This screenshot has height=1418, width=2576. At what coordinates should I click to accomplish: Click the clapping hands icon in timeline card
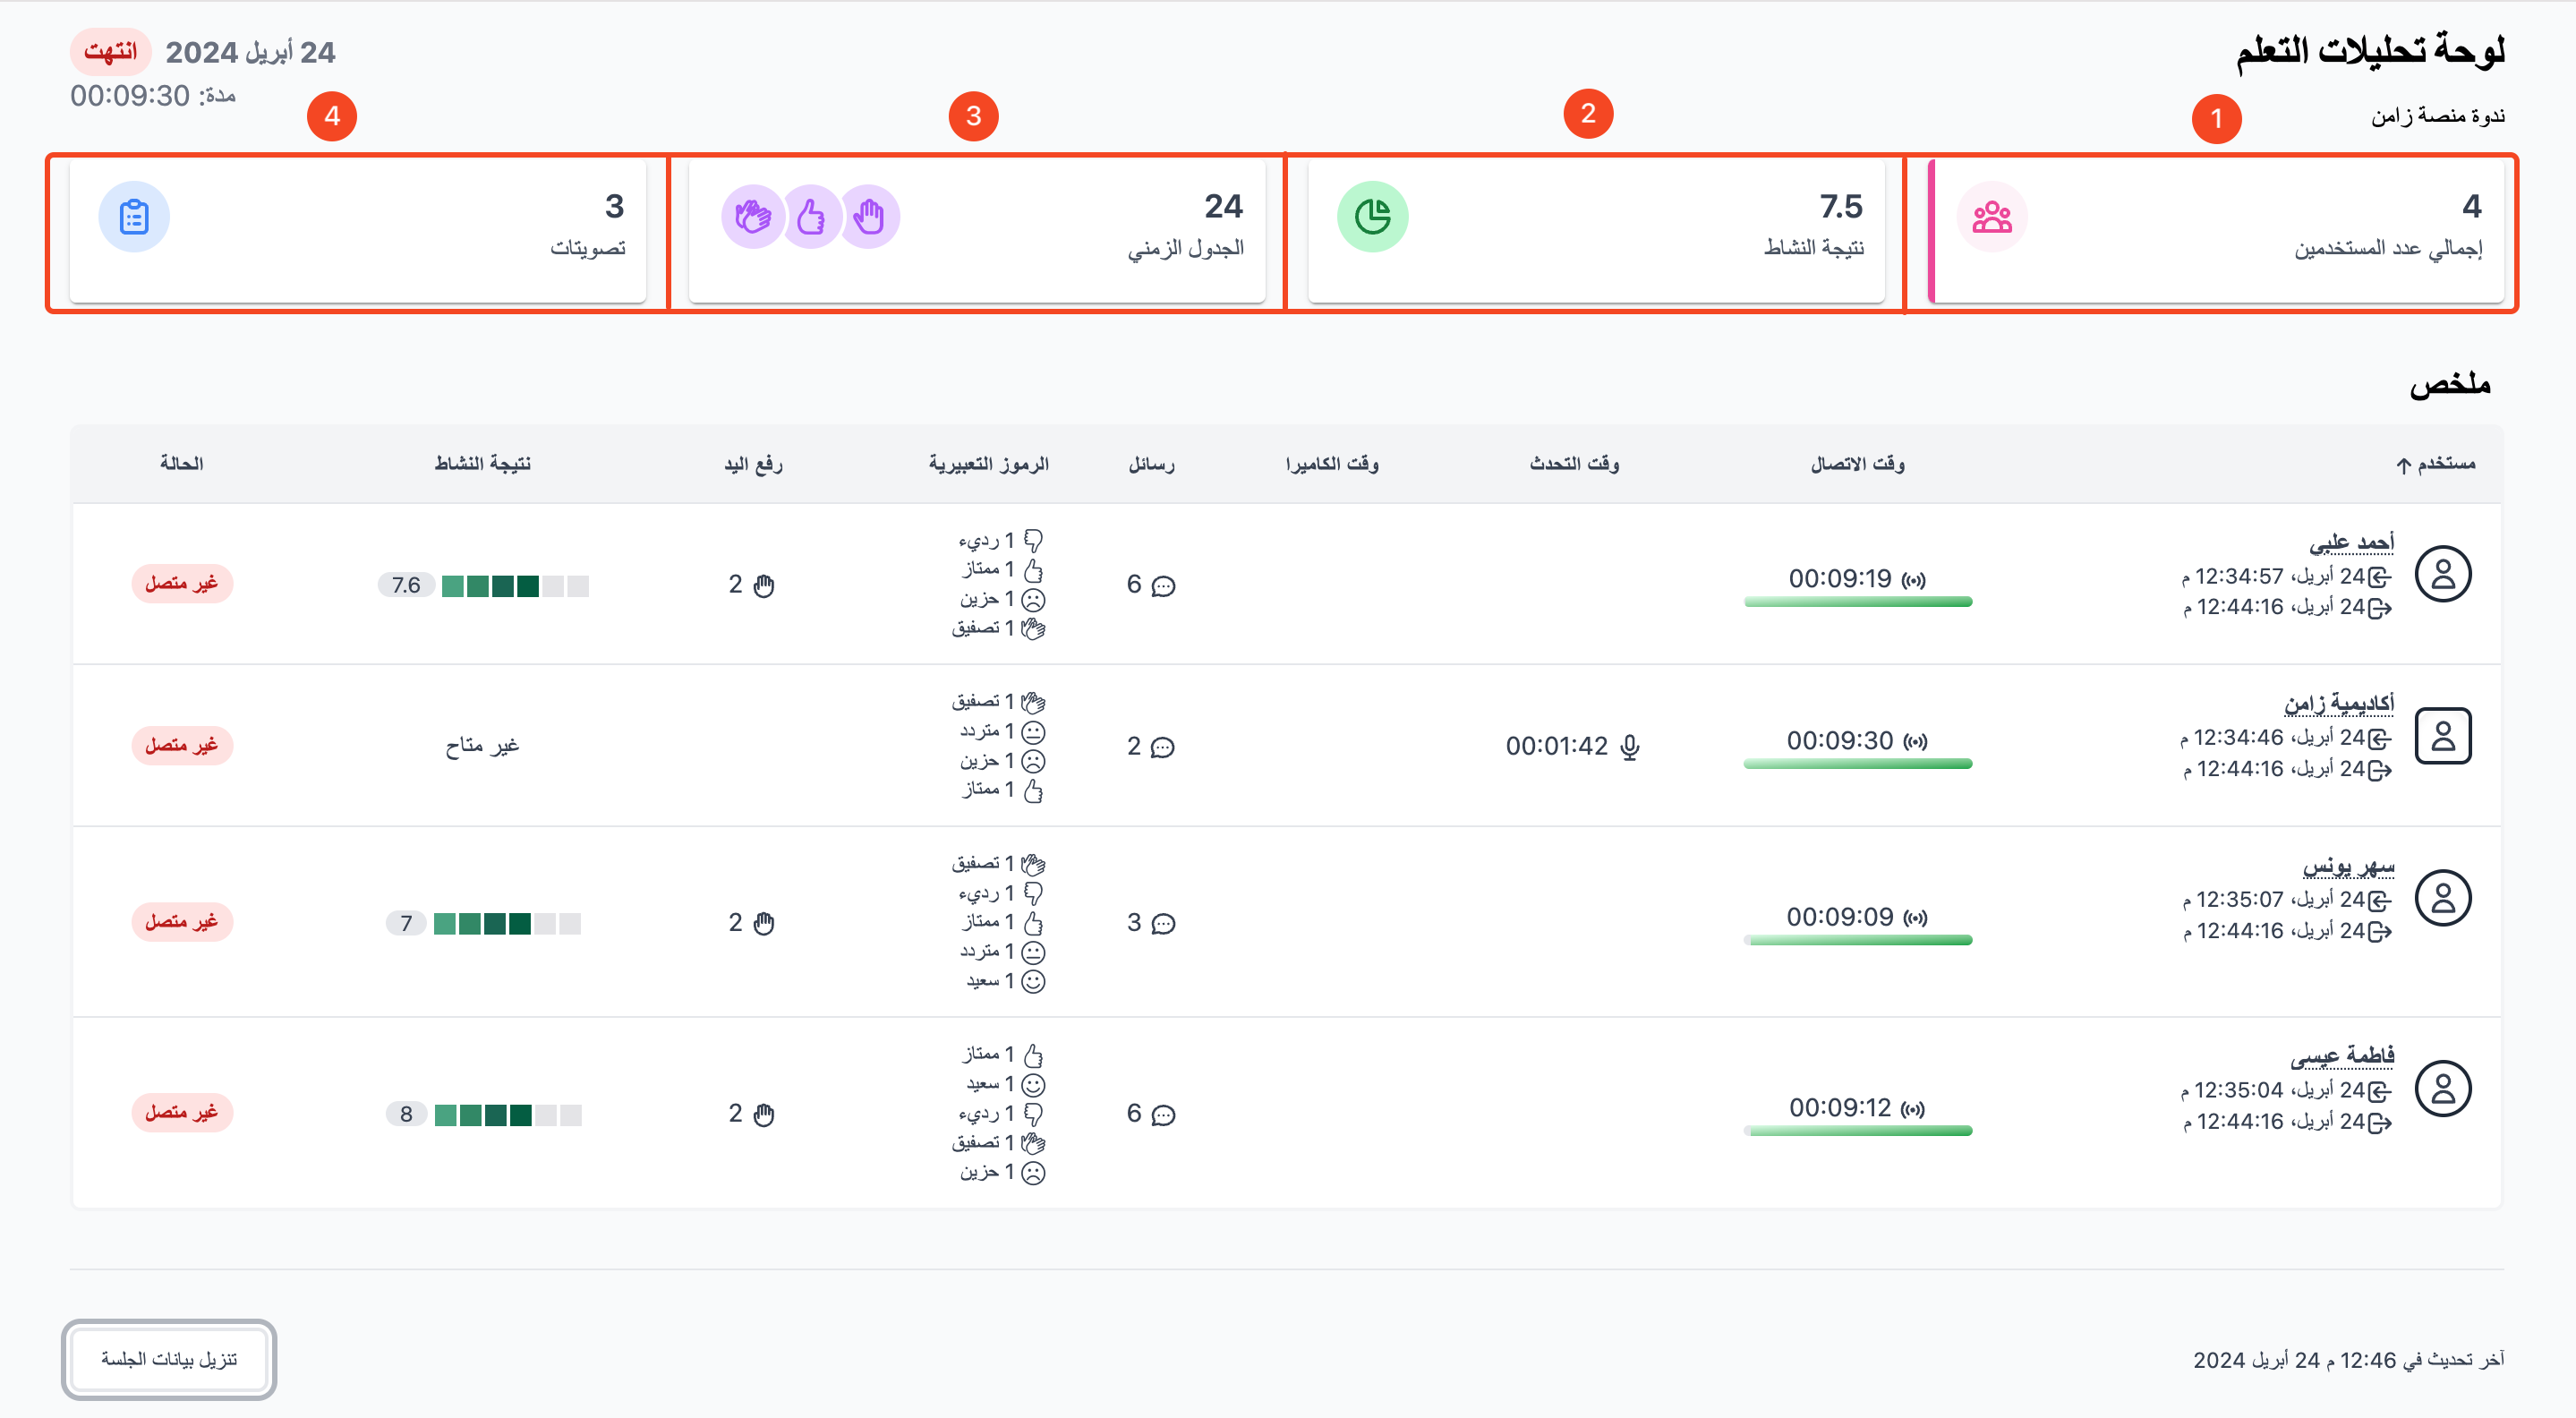pyautogui.click(x=753, y=216)
